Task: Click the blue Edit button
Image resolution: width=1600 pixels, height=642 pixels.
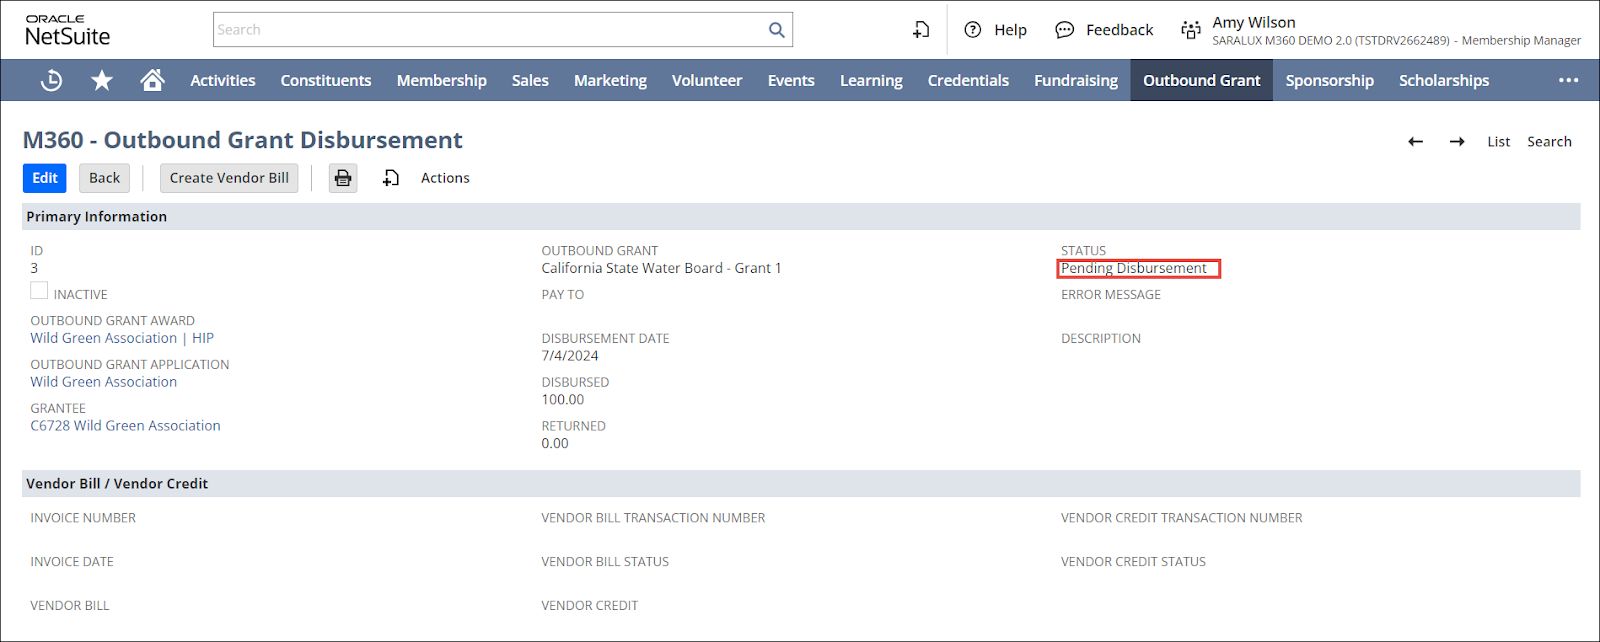Action: point(45,178)
